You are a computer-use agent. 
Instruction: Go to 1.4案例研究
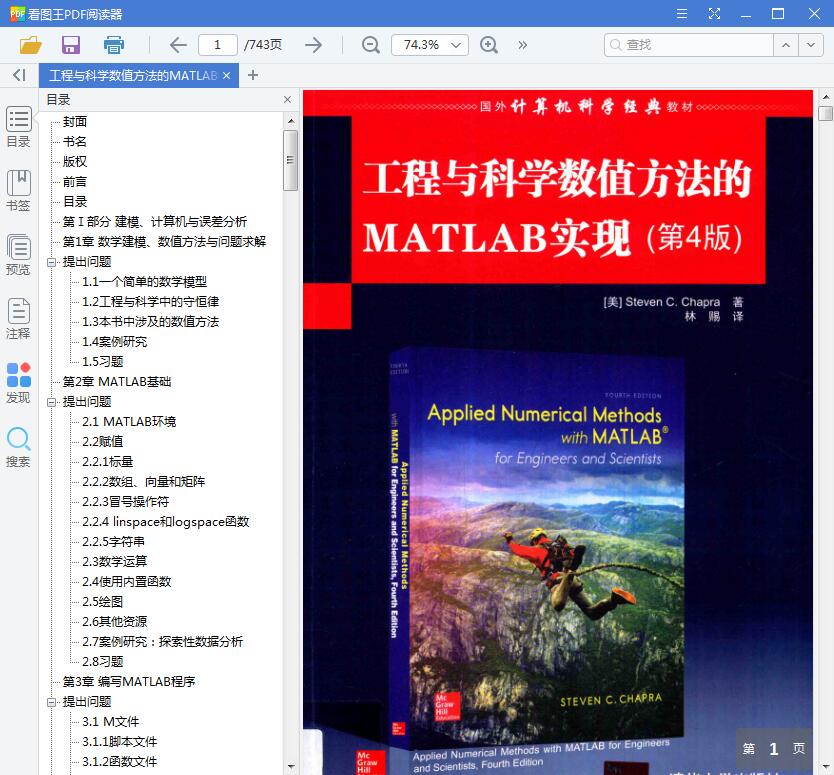(114, 341)
